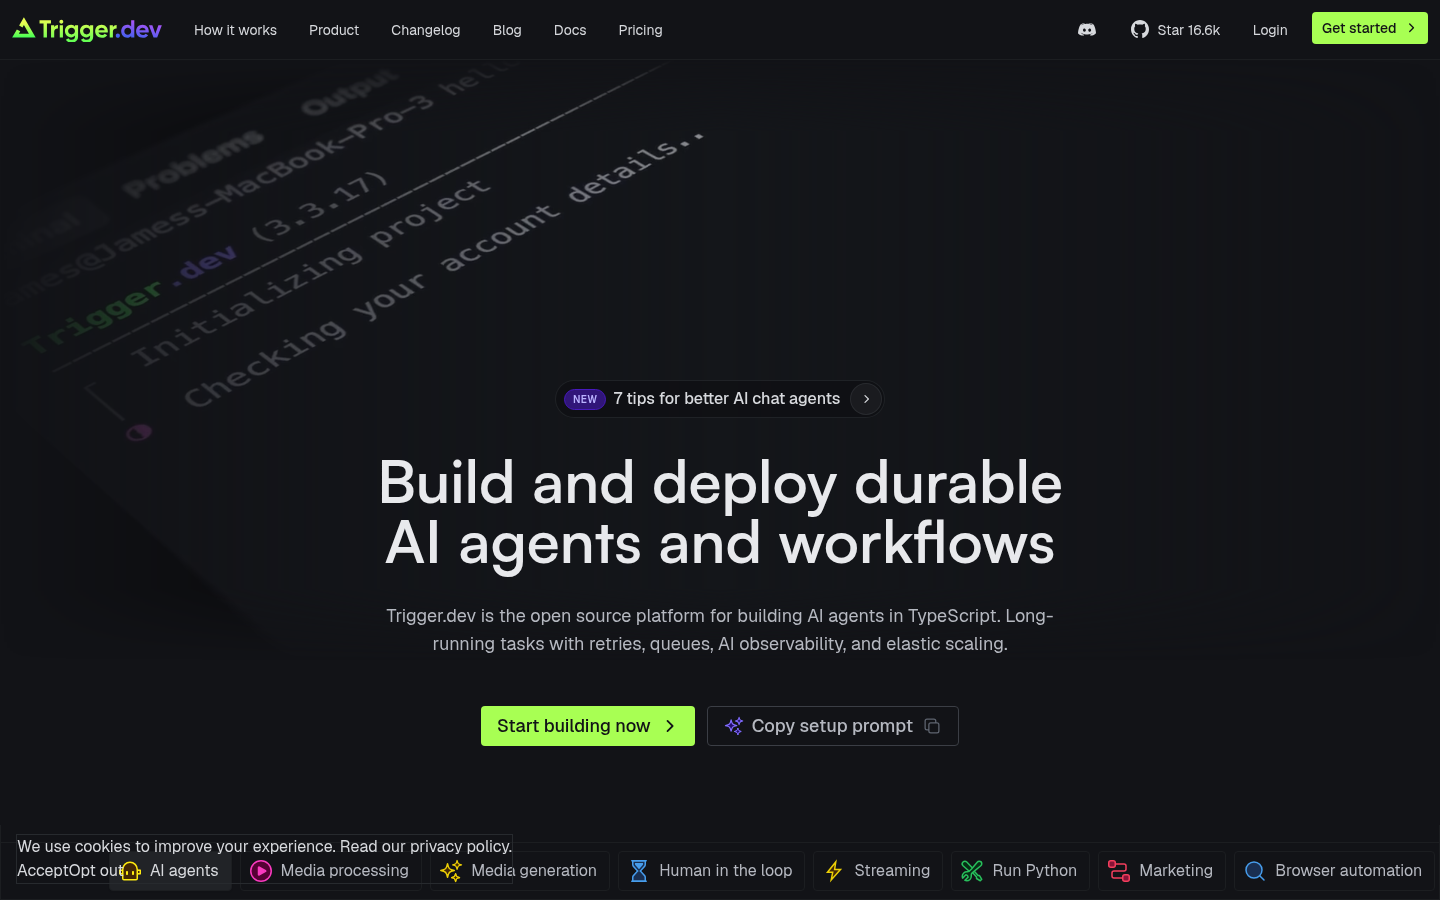The height and width of the screenshot is (900, 1440).
Task: Open How it works menu
Action: [x=235, y=30]
